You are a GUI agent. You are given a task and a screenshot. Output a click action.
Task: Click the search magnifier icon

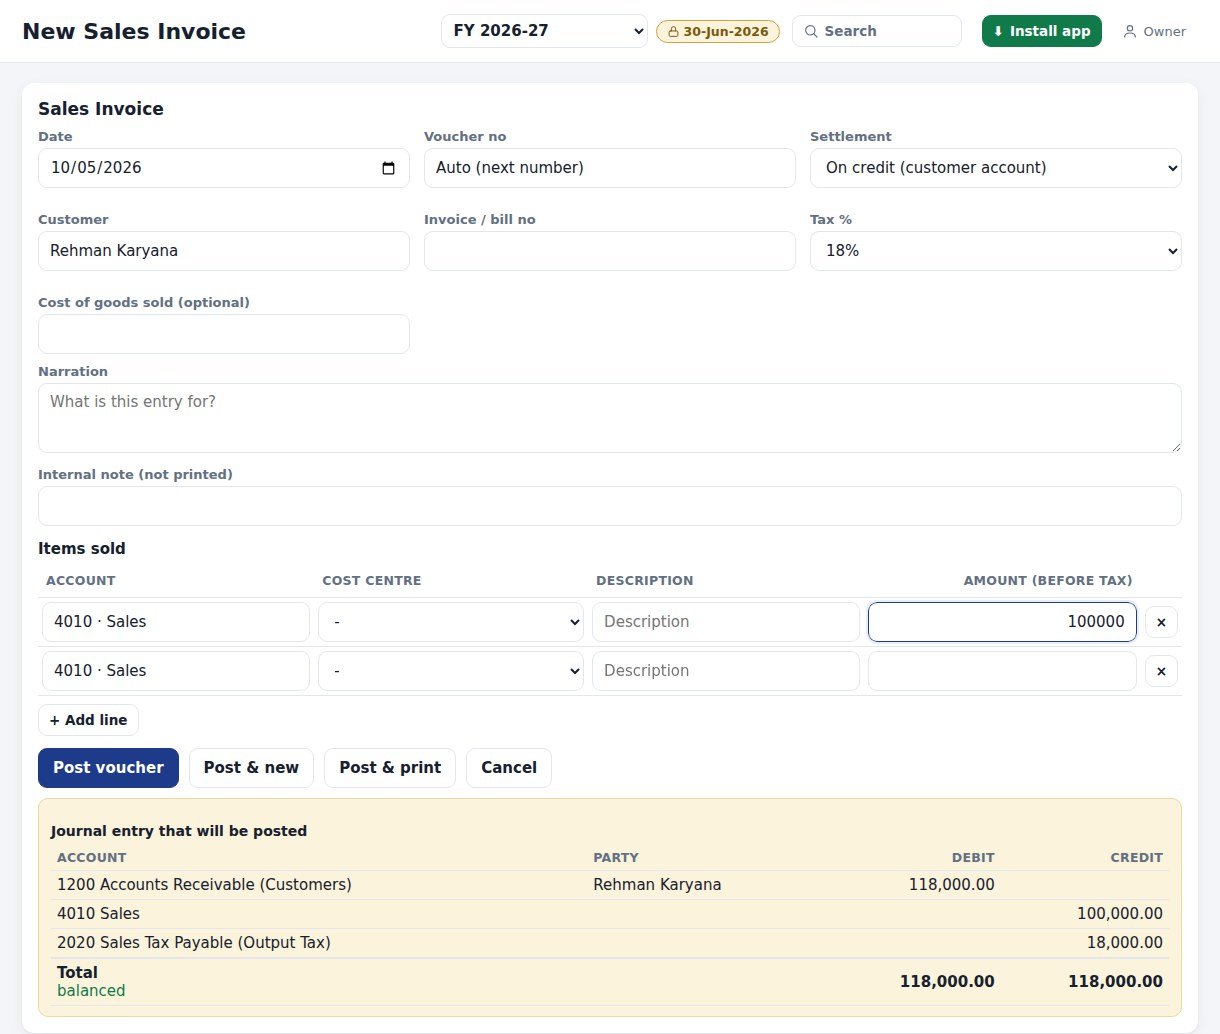[x=811, y=31]
